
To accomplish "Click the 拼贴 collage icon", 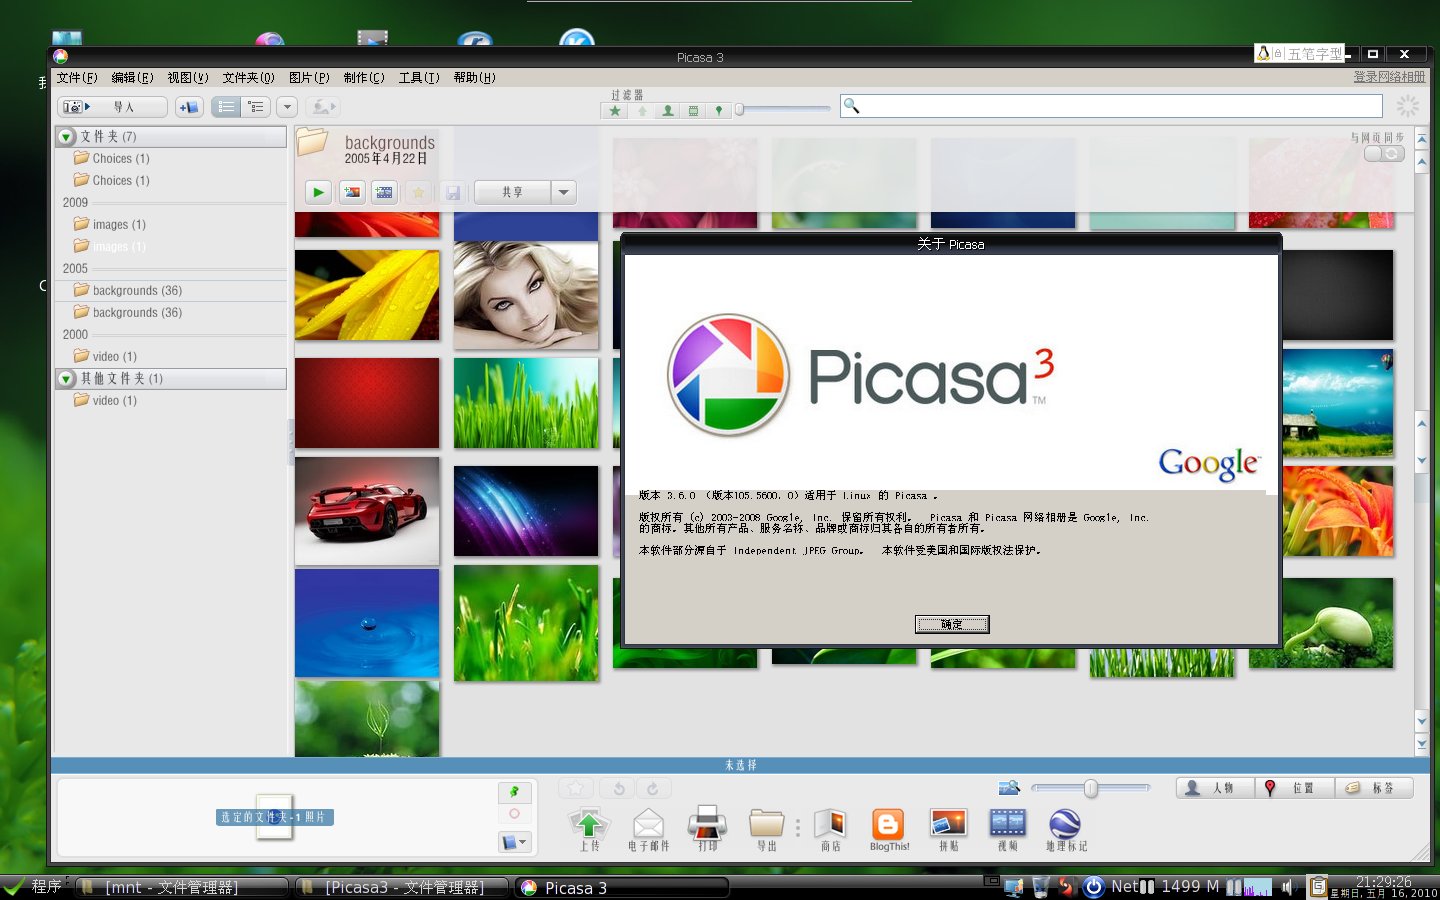I will [x=948, y=822].
